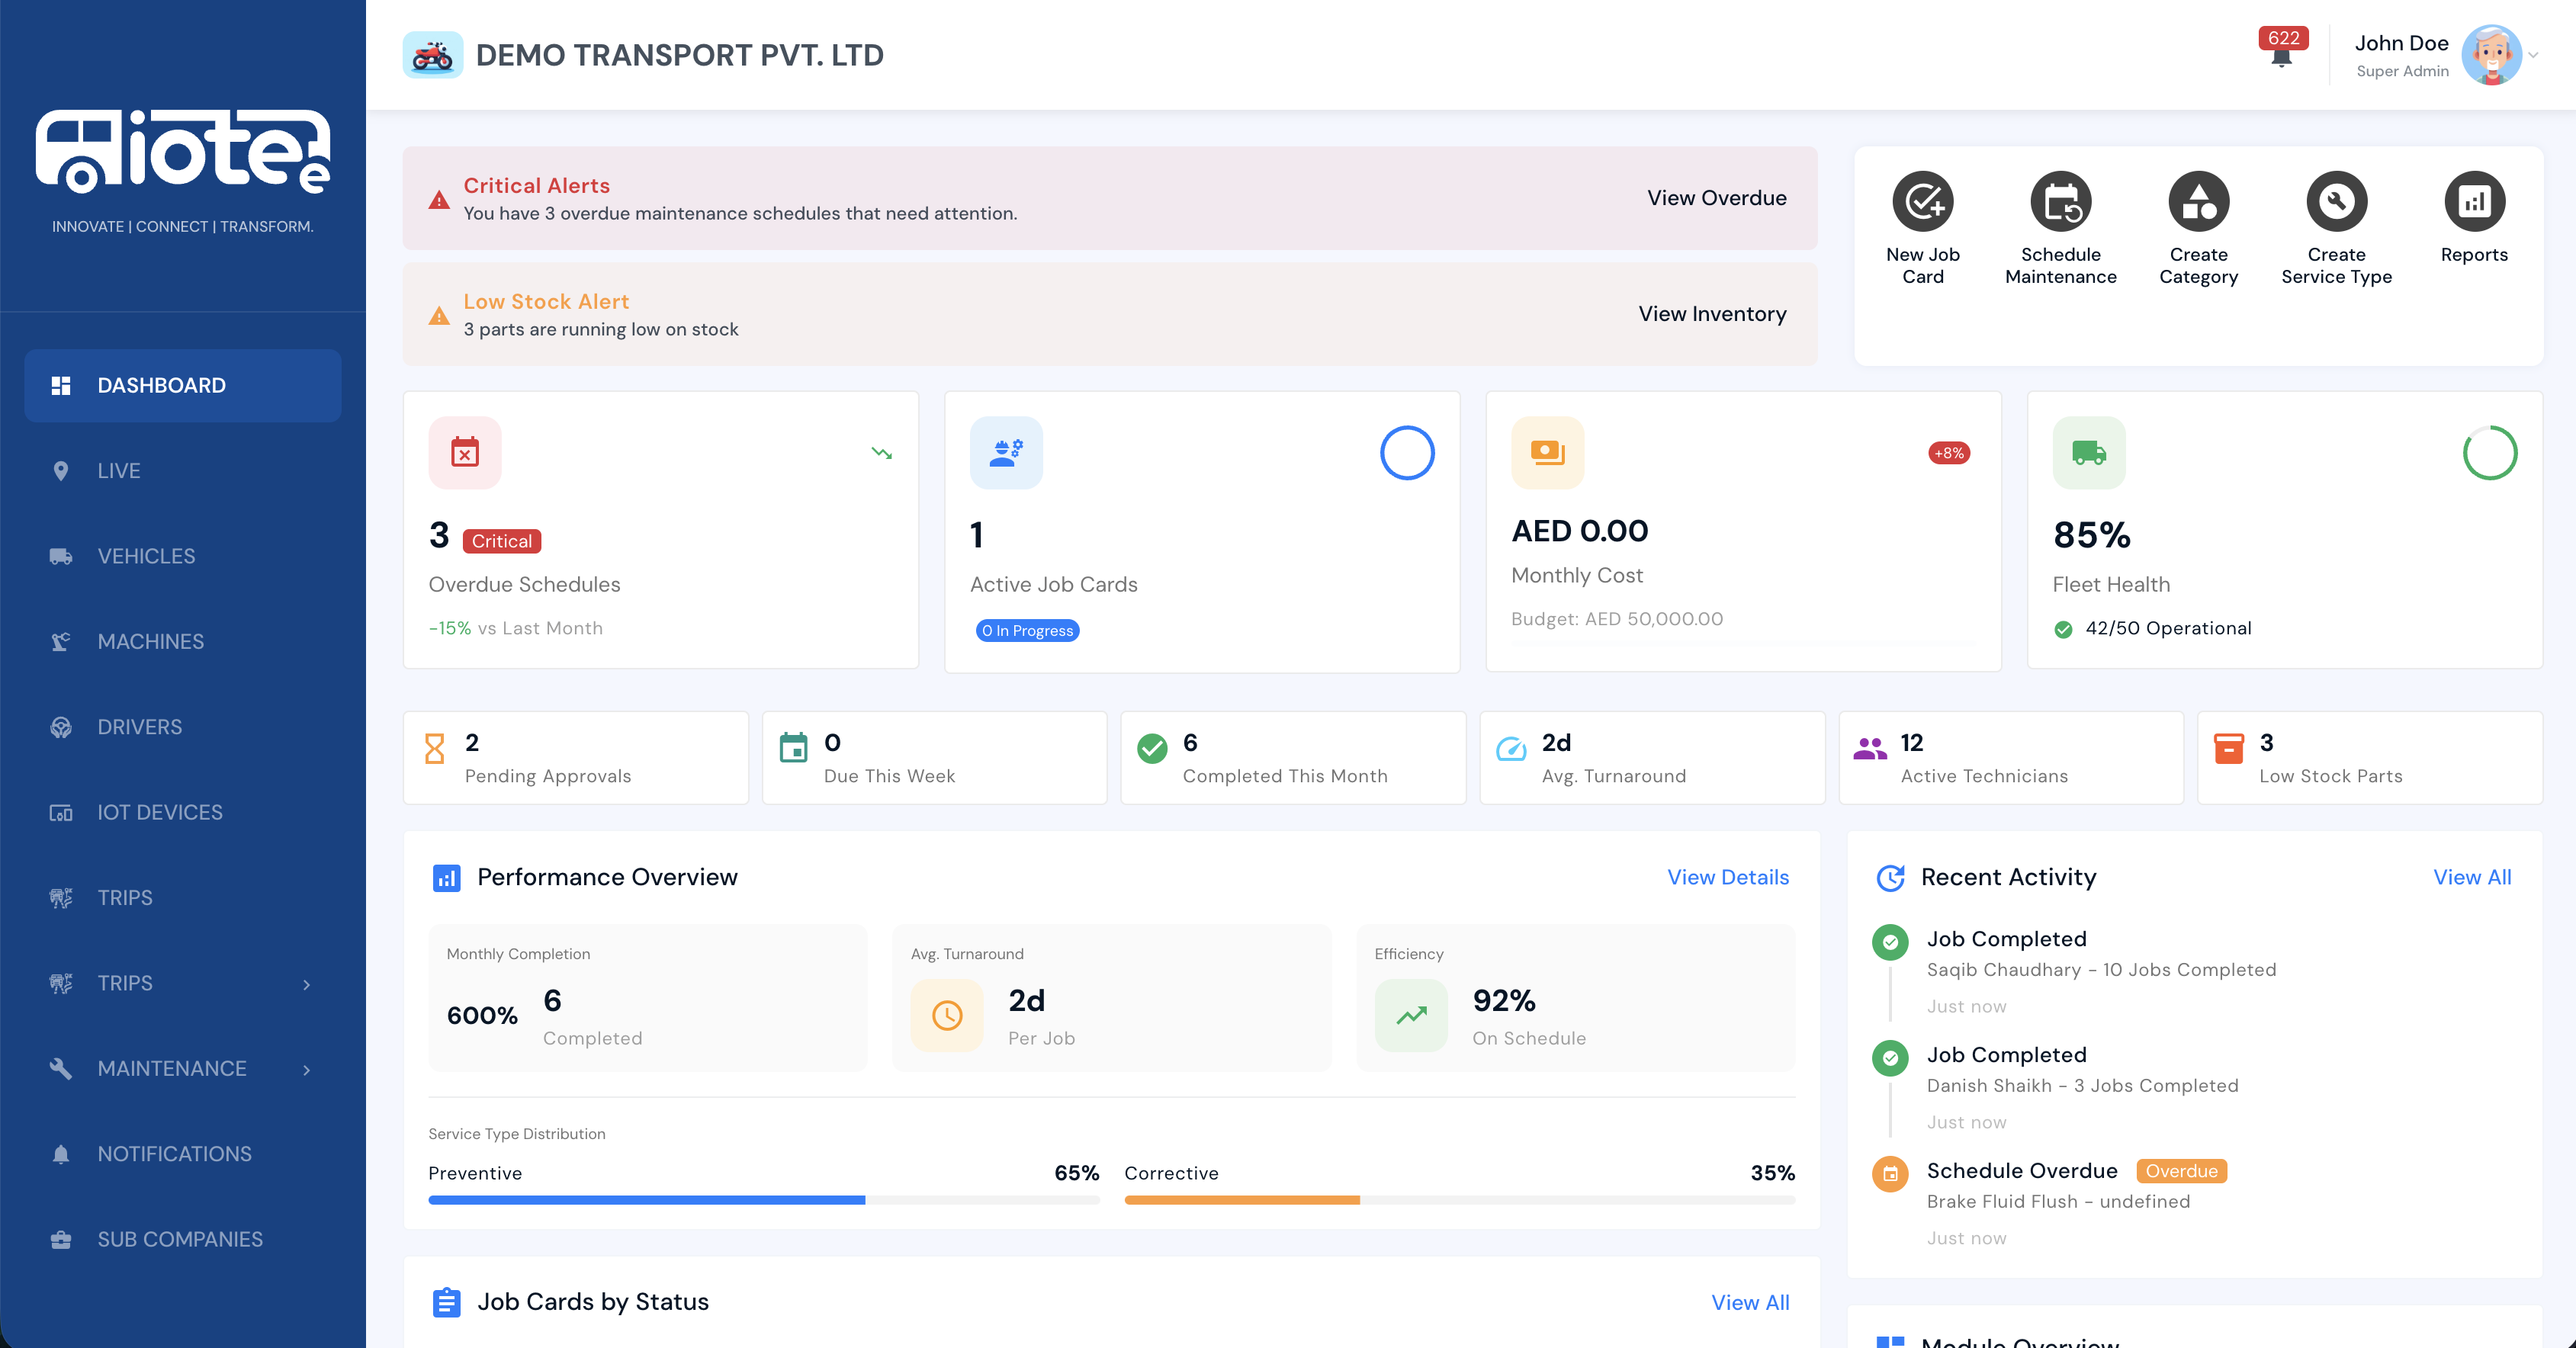Open the Machines section in sidebar
Image resolution: width=2576 pixels, height=1348 pixels.
[x=151, y=641]
